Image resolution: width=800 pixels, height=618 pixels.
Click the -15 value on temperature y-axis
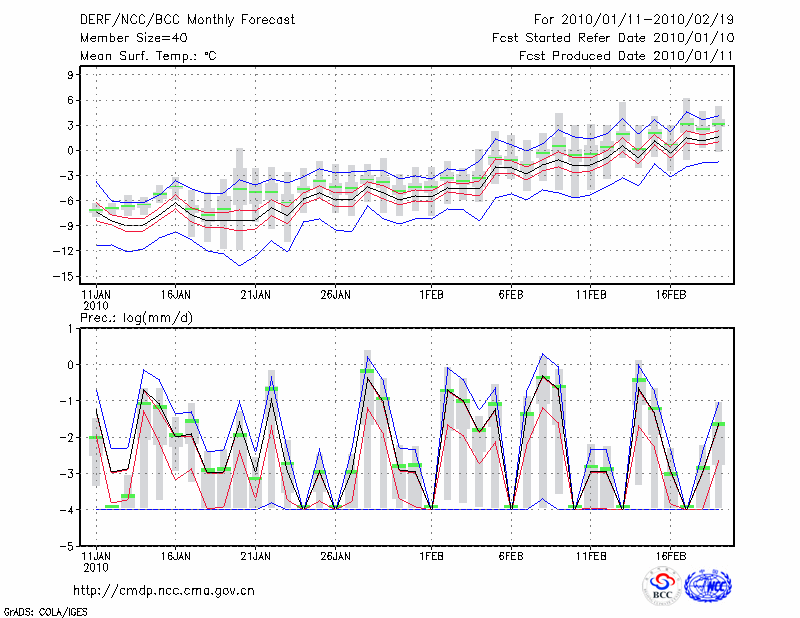point(66,277)
